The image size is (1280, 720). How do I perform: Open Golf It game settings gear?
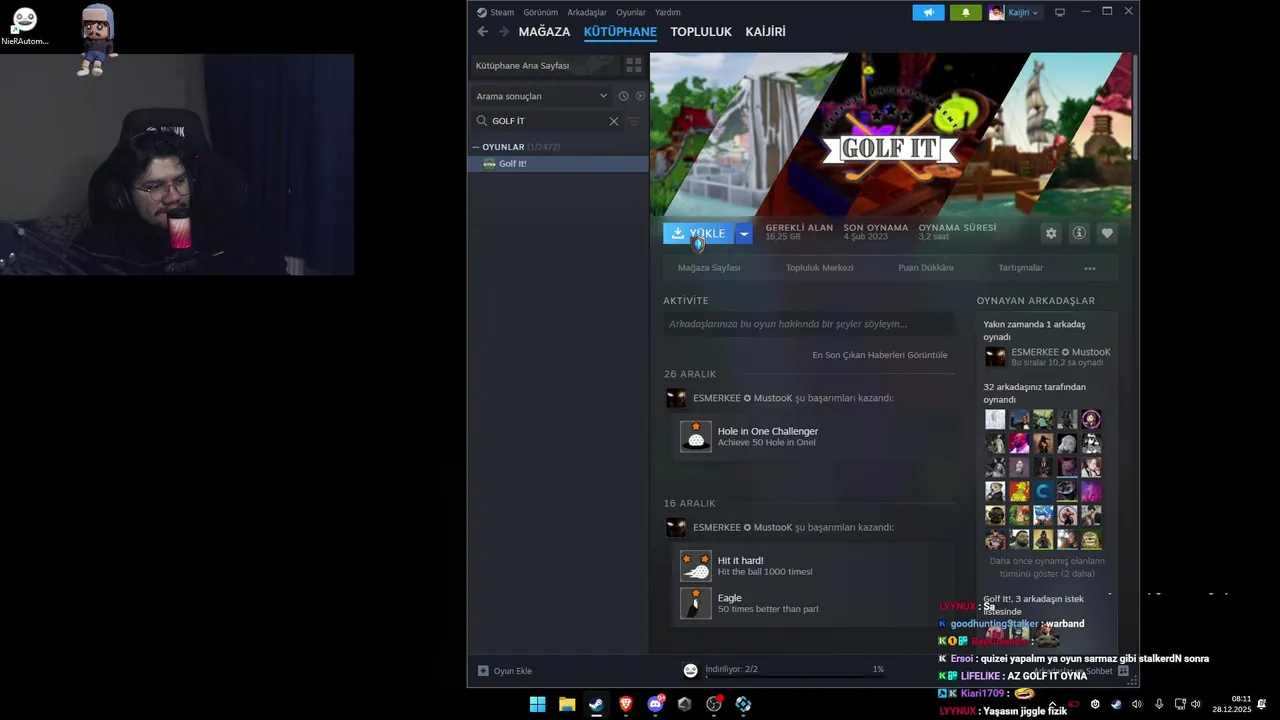pos(1051,233)
